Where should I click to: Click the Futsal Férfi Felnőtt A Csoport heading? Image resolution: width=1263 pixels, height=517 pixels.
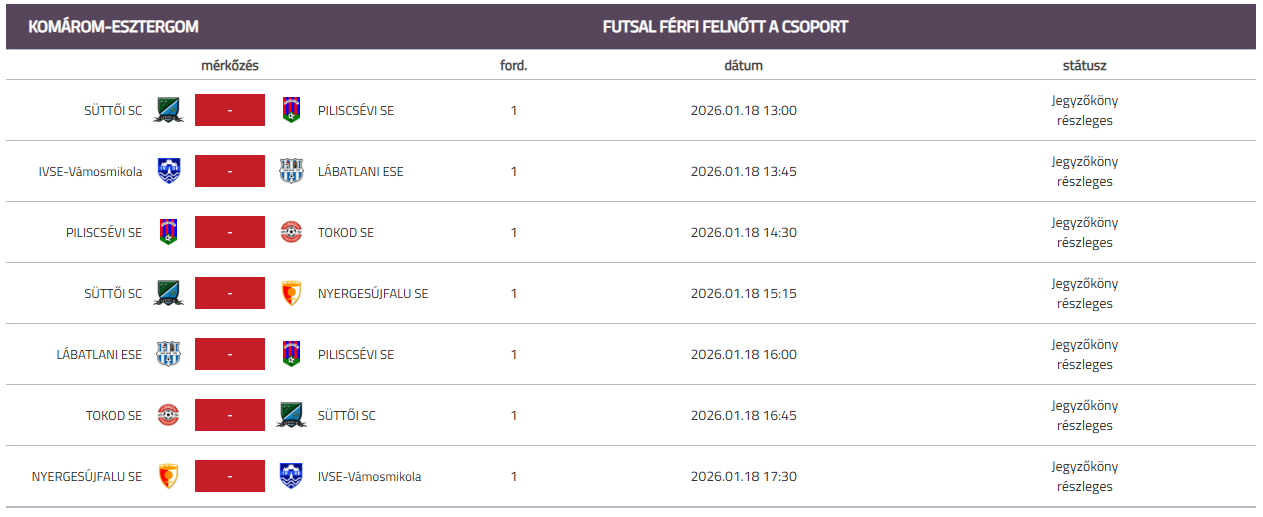click(x=725, y=27)
